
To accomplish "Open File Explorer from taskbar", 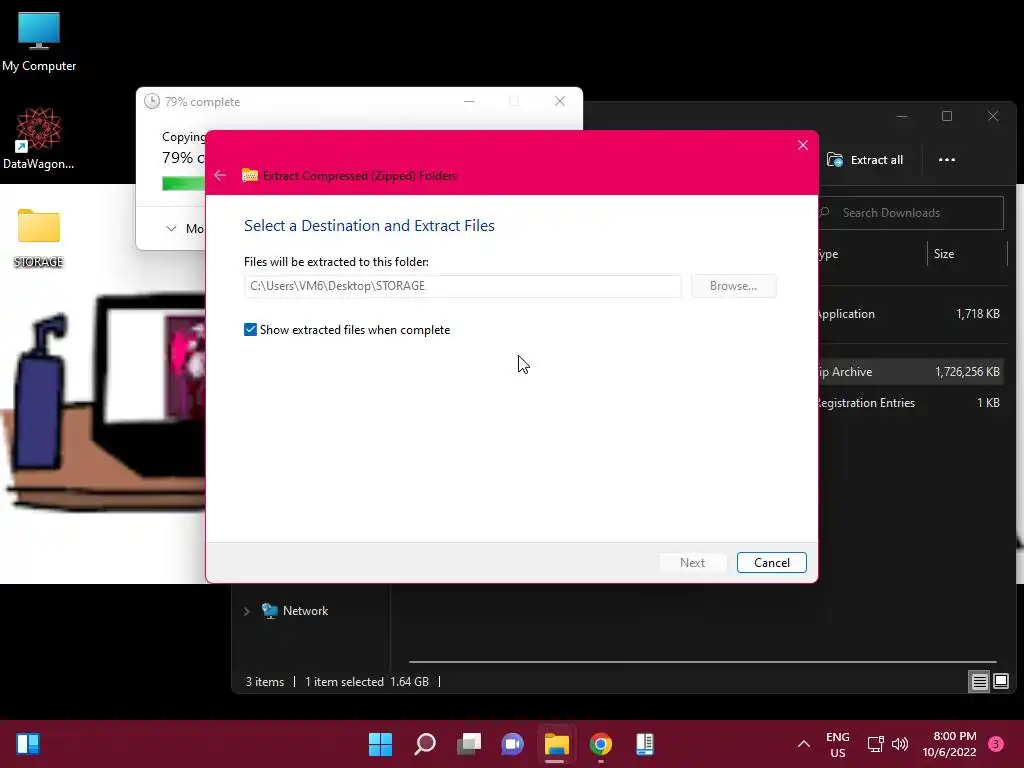I will pyautogui.click(x=556, y=744).
